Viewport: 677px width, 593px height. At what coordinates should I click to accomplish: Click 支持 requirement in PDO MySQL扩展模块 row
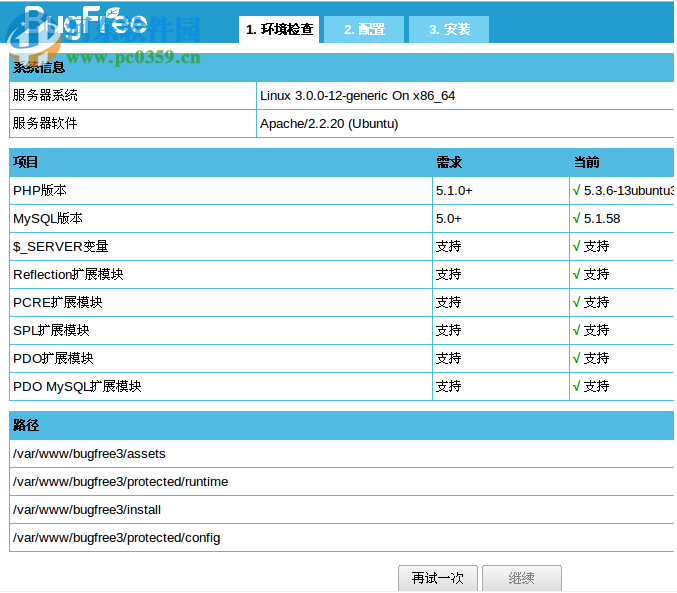click(449, 386)
